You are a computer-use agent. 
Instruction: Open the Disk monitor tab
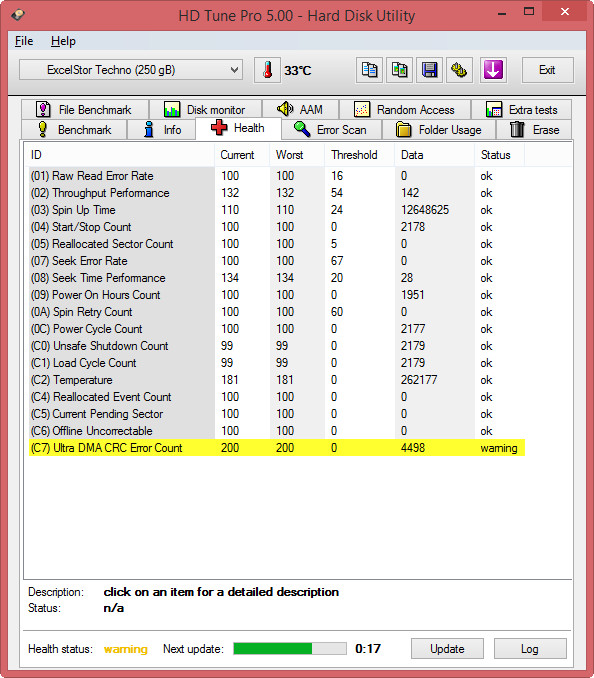205,110
